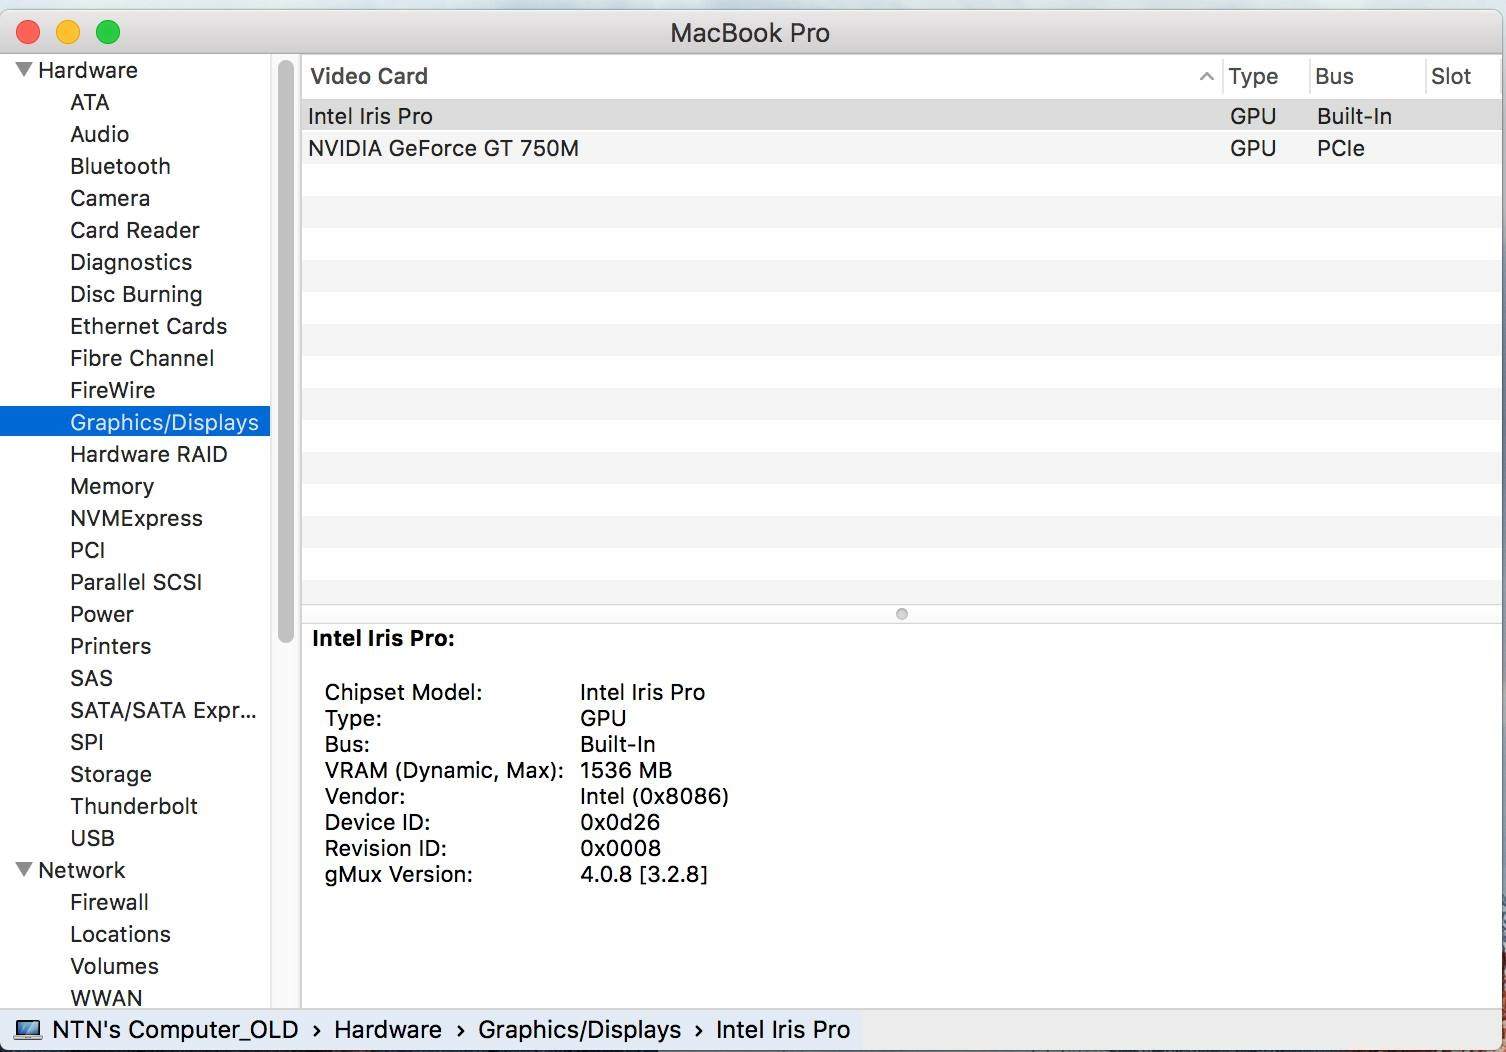Open Thunderbolt information
Image resolution: width=1506 pixels, height=1052 pixels.
[x=134, y=806]
